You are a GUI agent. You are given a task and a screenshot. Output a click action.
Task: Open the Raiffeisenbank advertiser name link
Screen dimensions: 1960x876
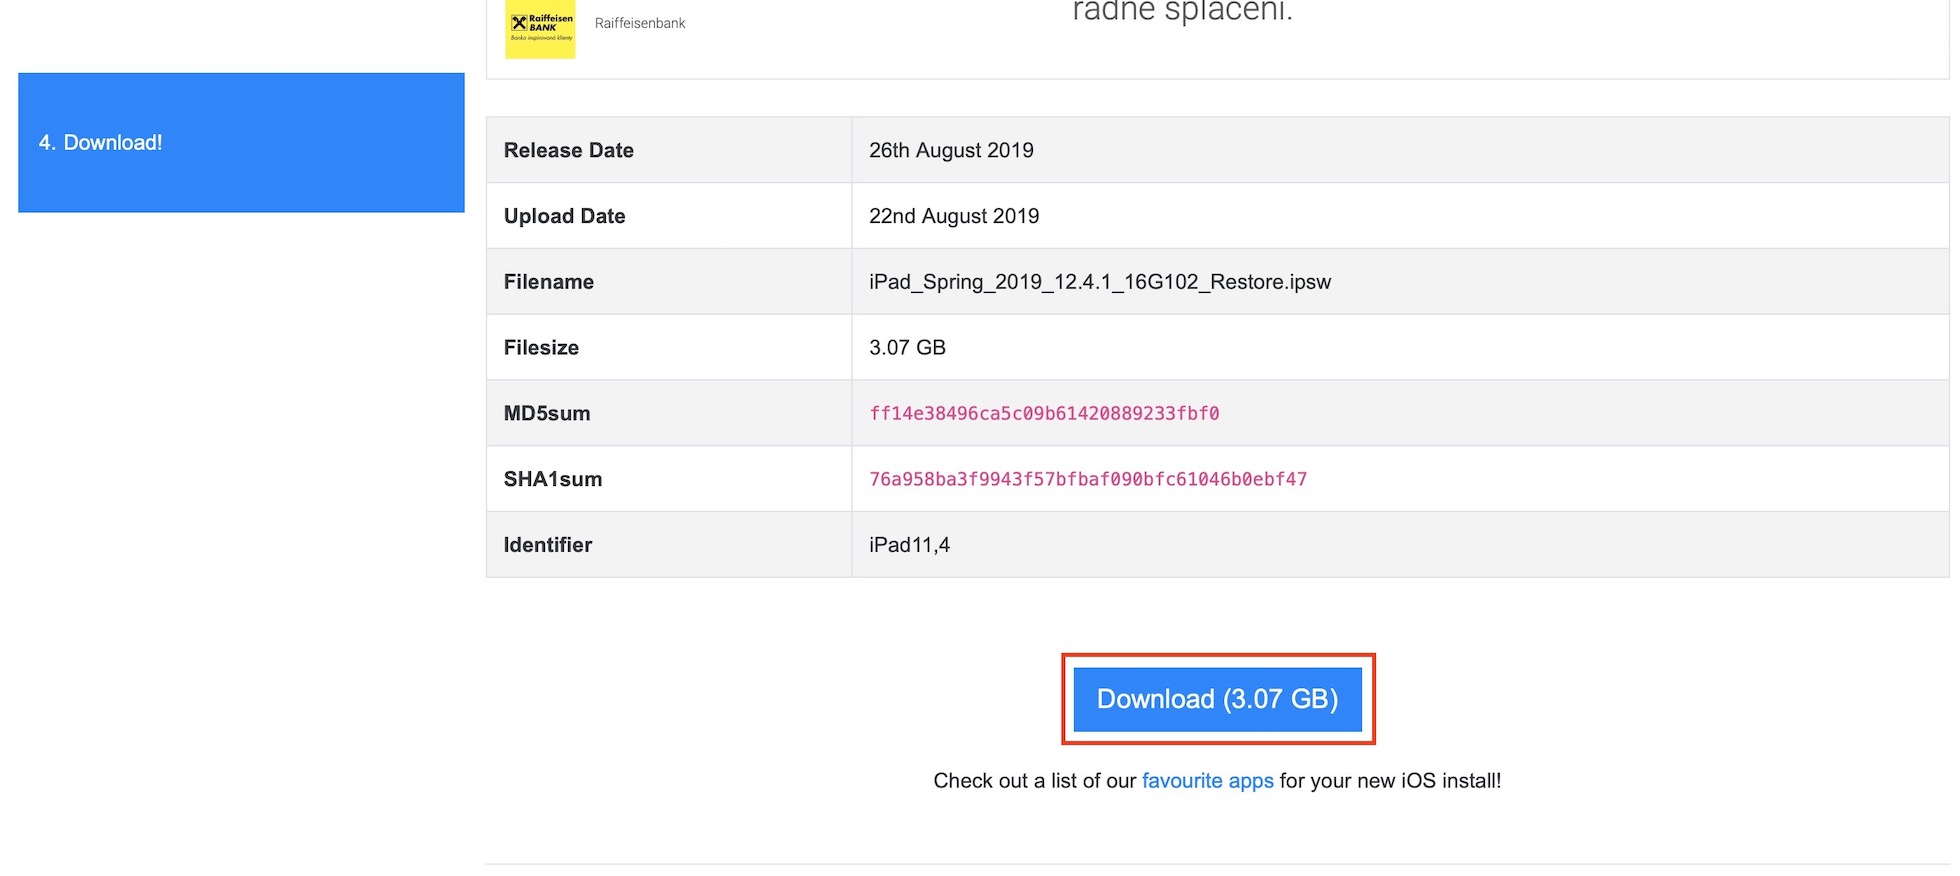[x=640, y=23]
